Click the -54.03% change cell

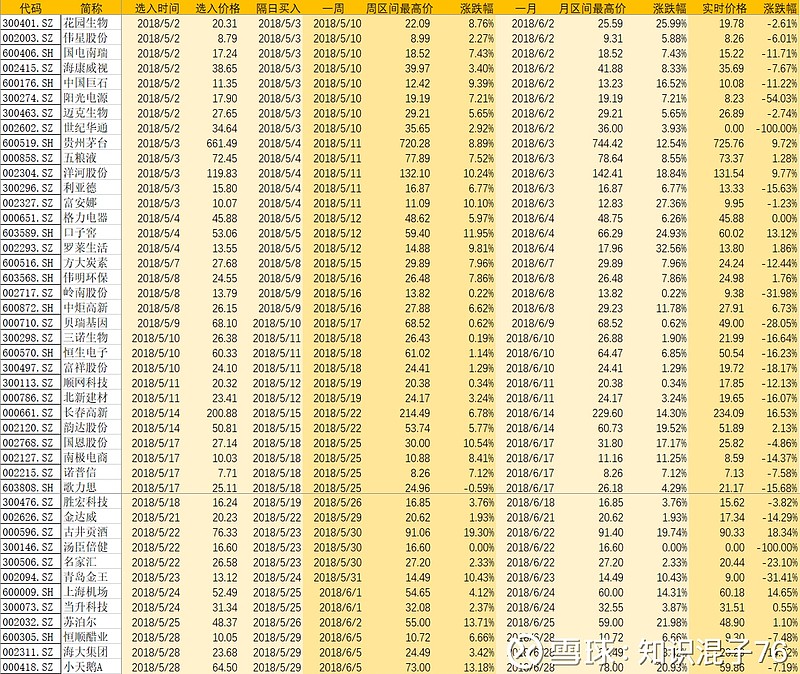(778, 98)
